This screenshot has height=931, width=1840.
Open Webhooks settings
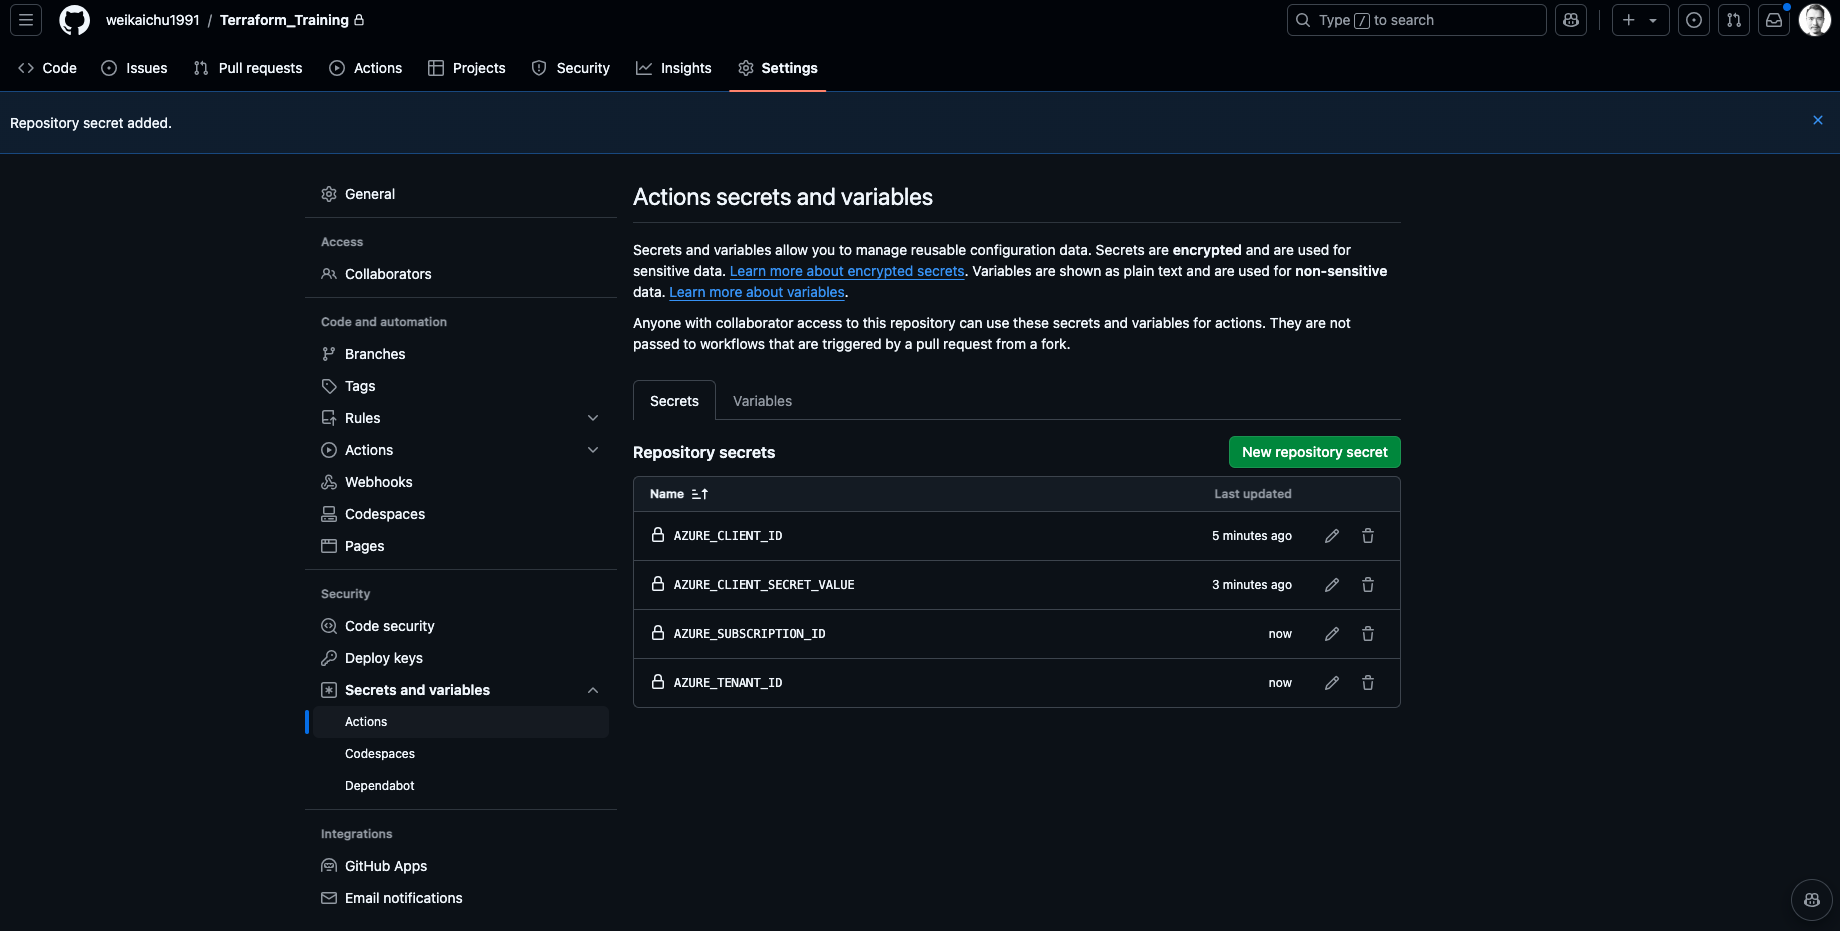(x=461, y=482)
